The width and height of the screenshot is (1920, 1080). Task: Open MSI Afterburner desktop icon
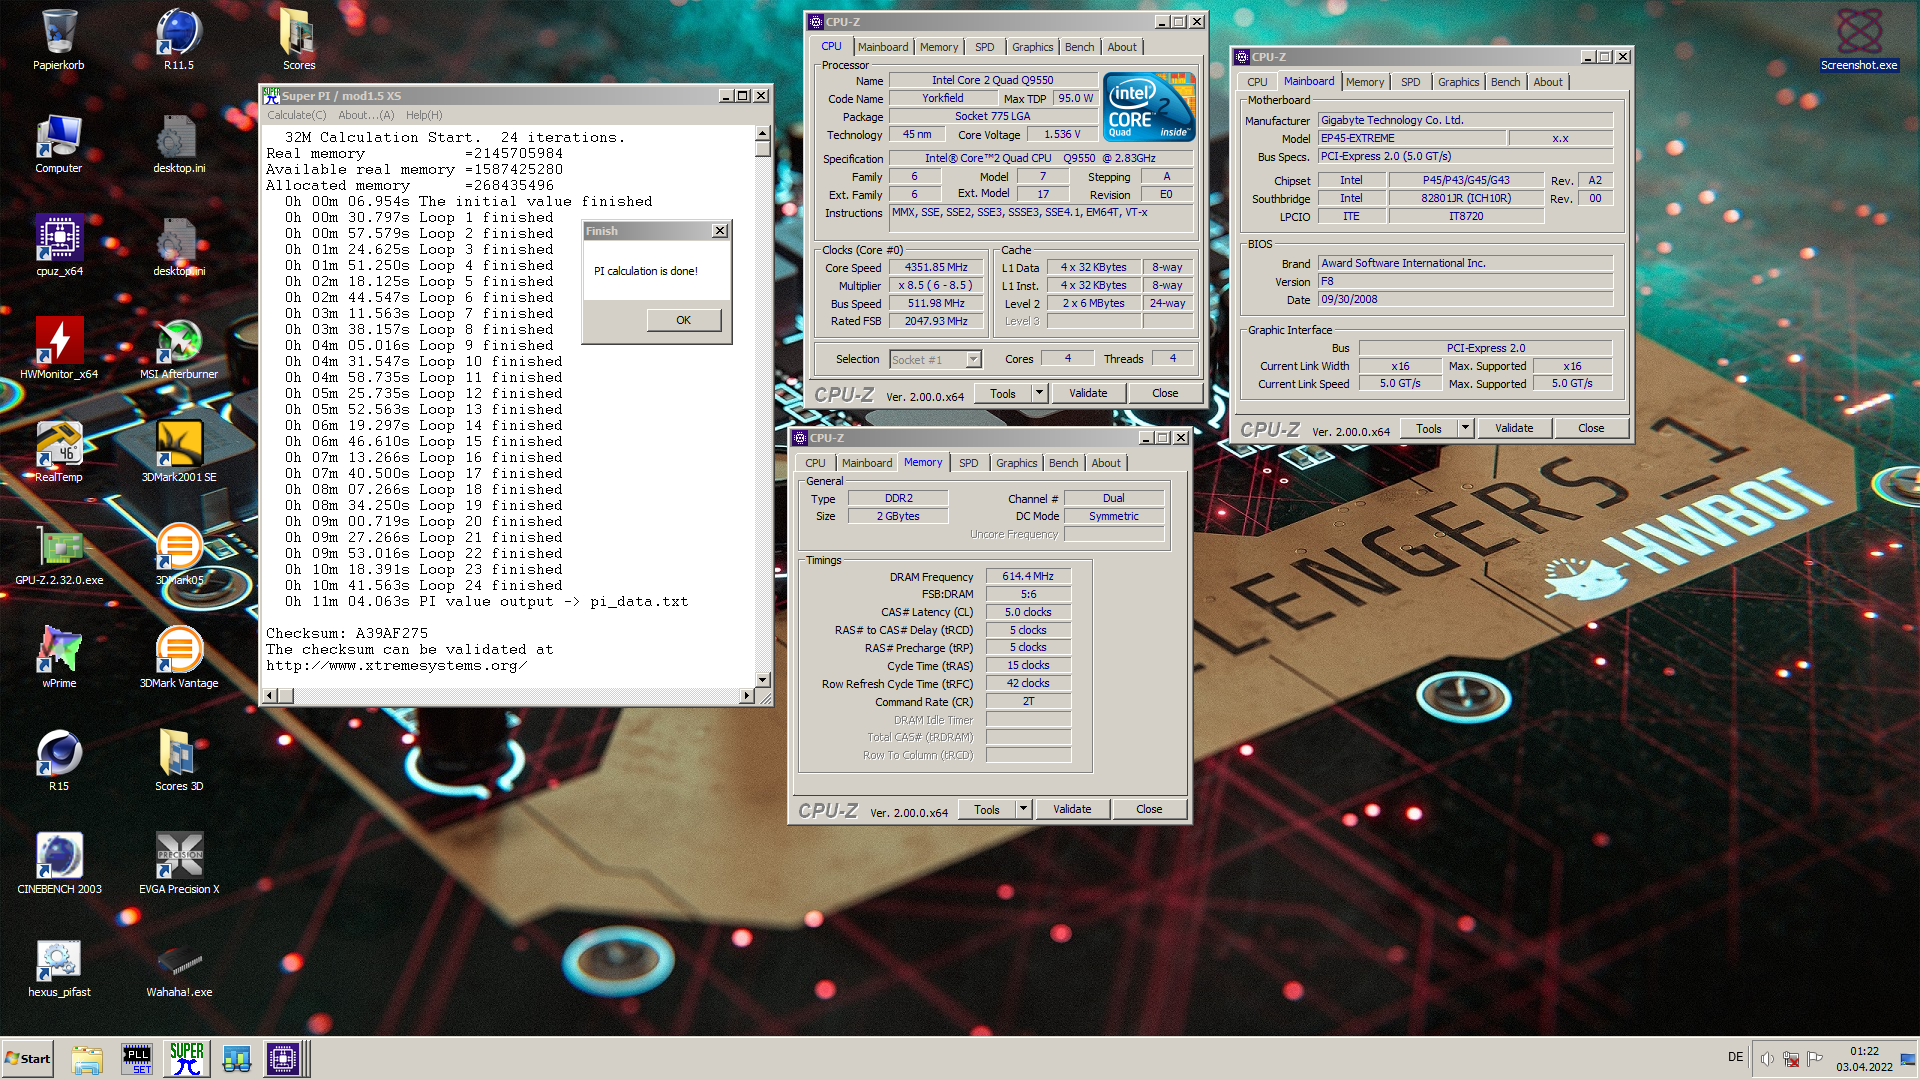(179, 349)
